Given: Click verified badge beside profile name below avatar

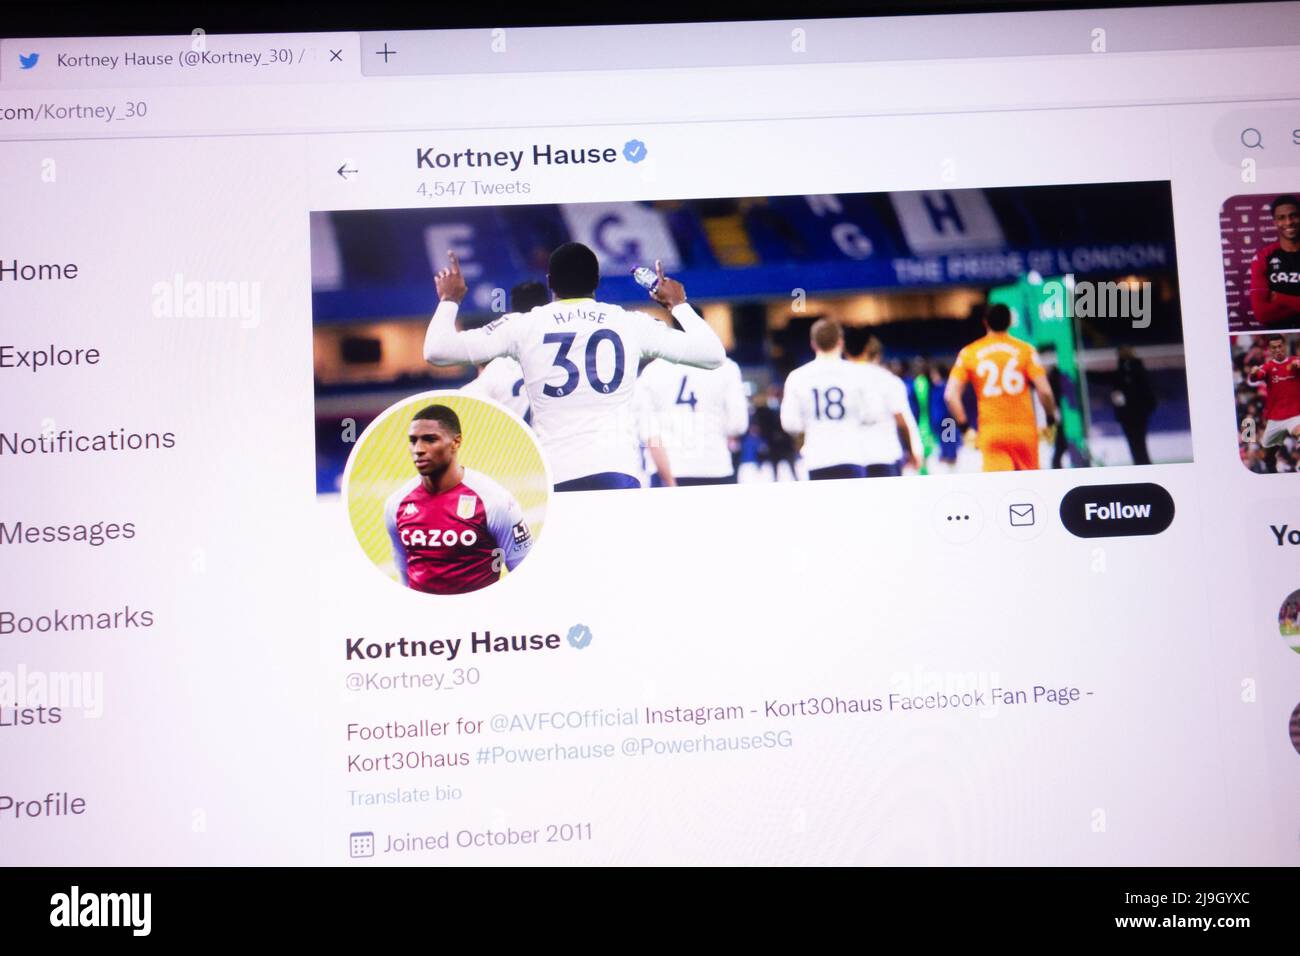Looking at the screenshot, I should tap(580, 637).
